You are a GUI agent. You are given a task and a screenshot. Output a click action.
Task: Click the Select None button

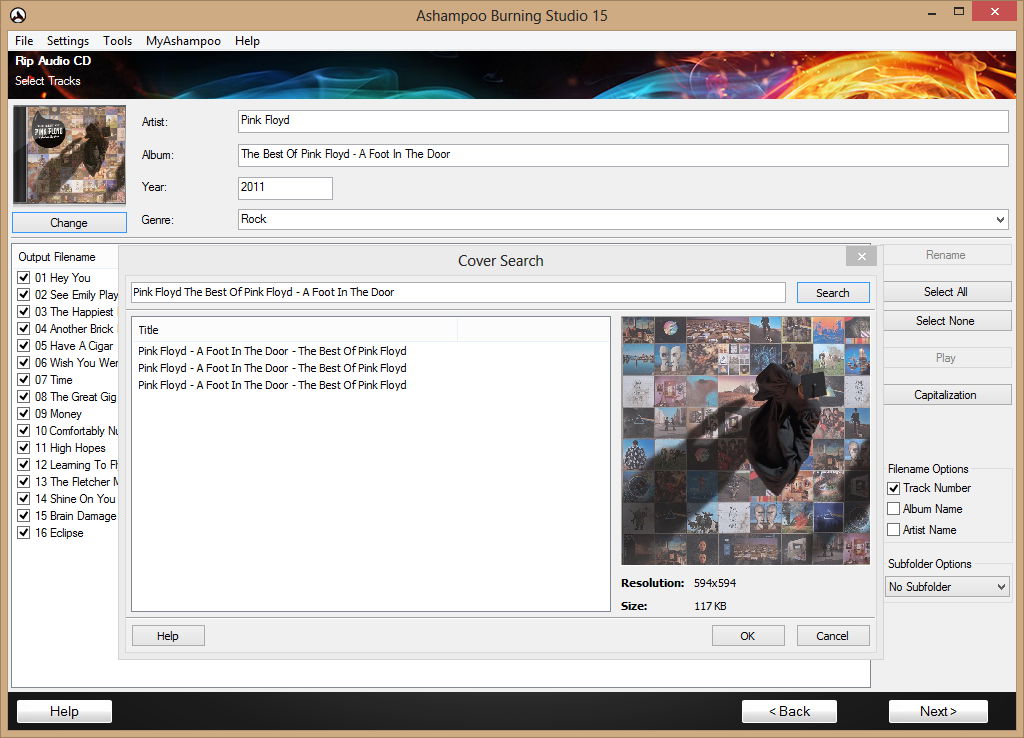(945, 321)
